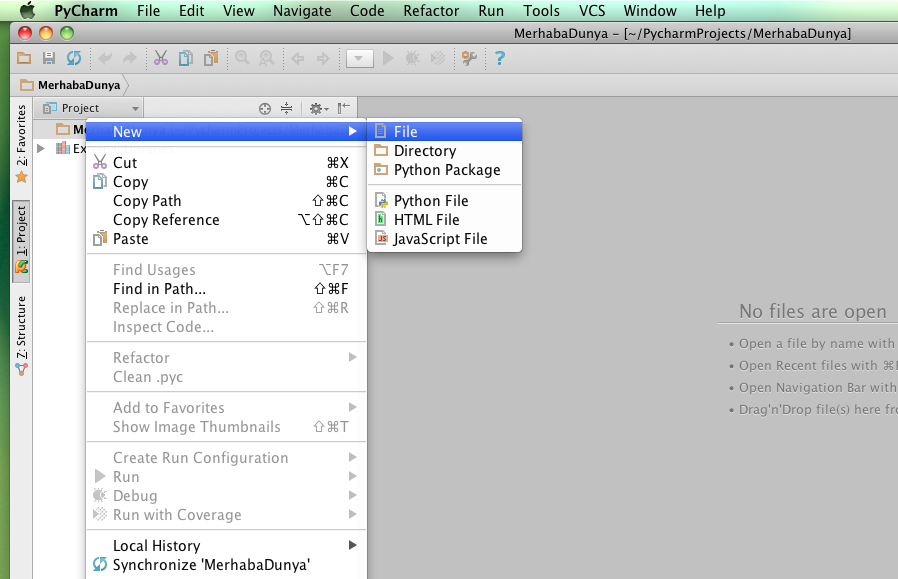898x579 pixels.
Task: Choose HTML File in the New submenu
Action: [x=445, y=220]
